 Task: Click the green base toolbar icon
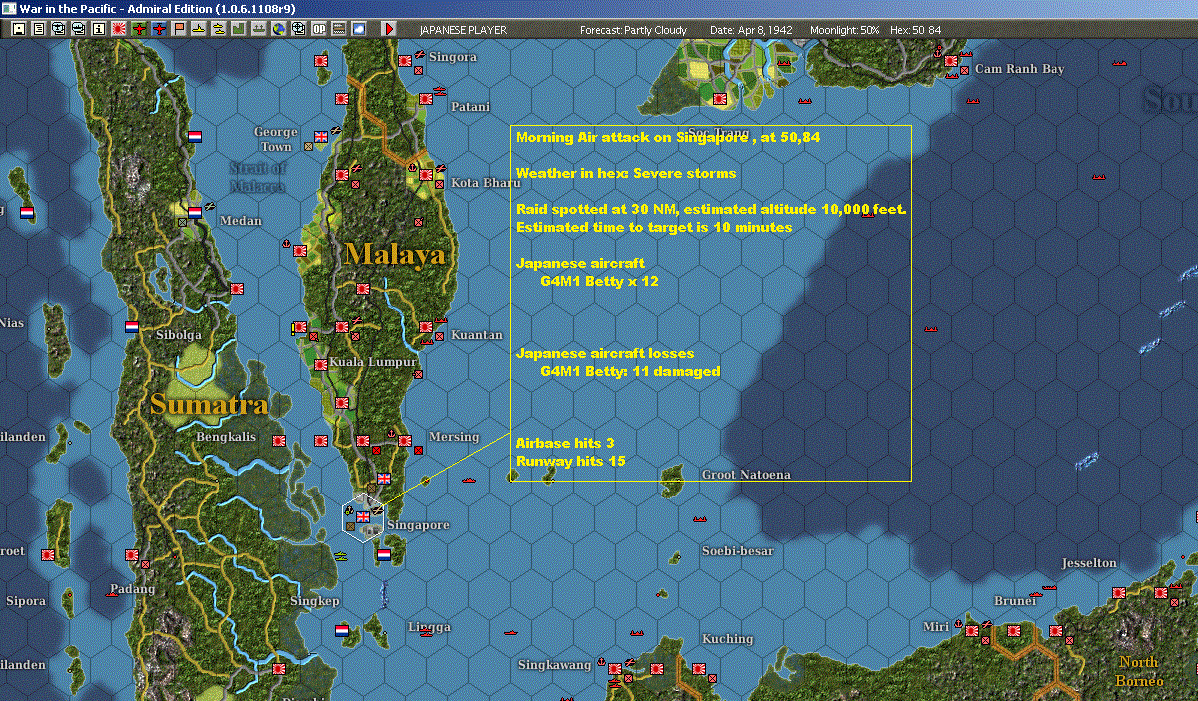[x=238, y=29]
